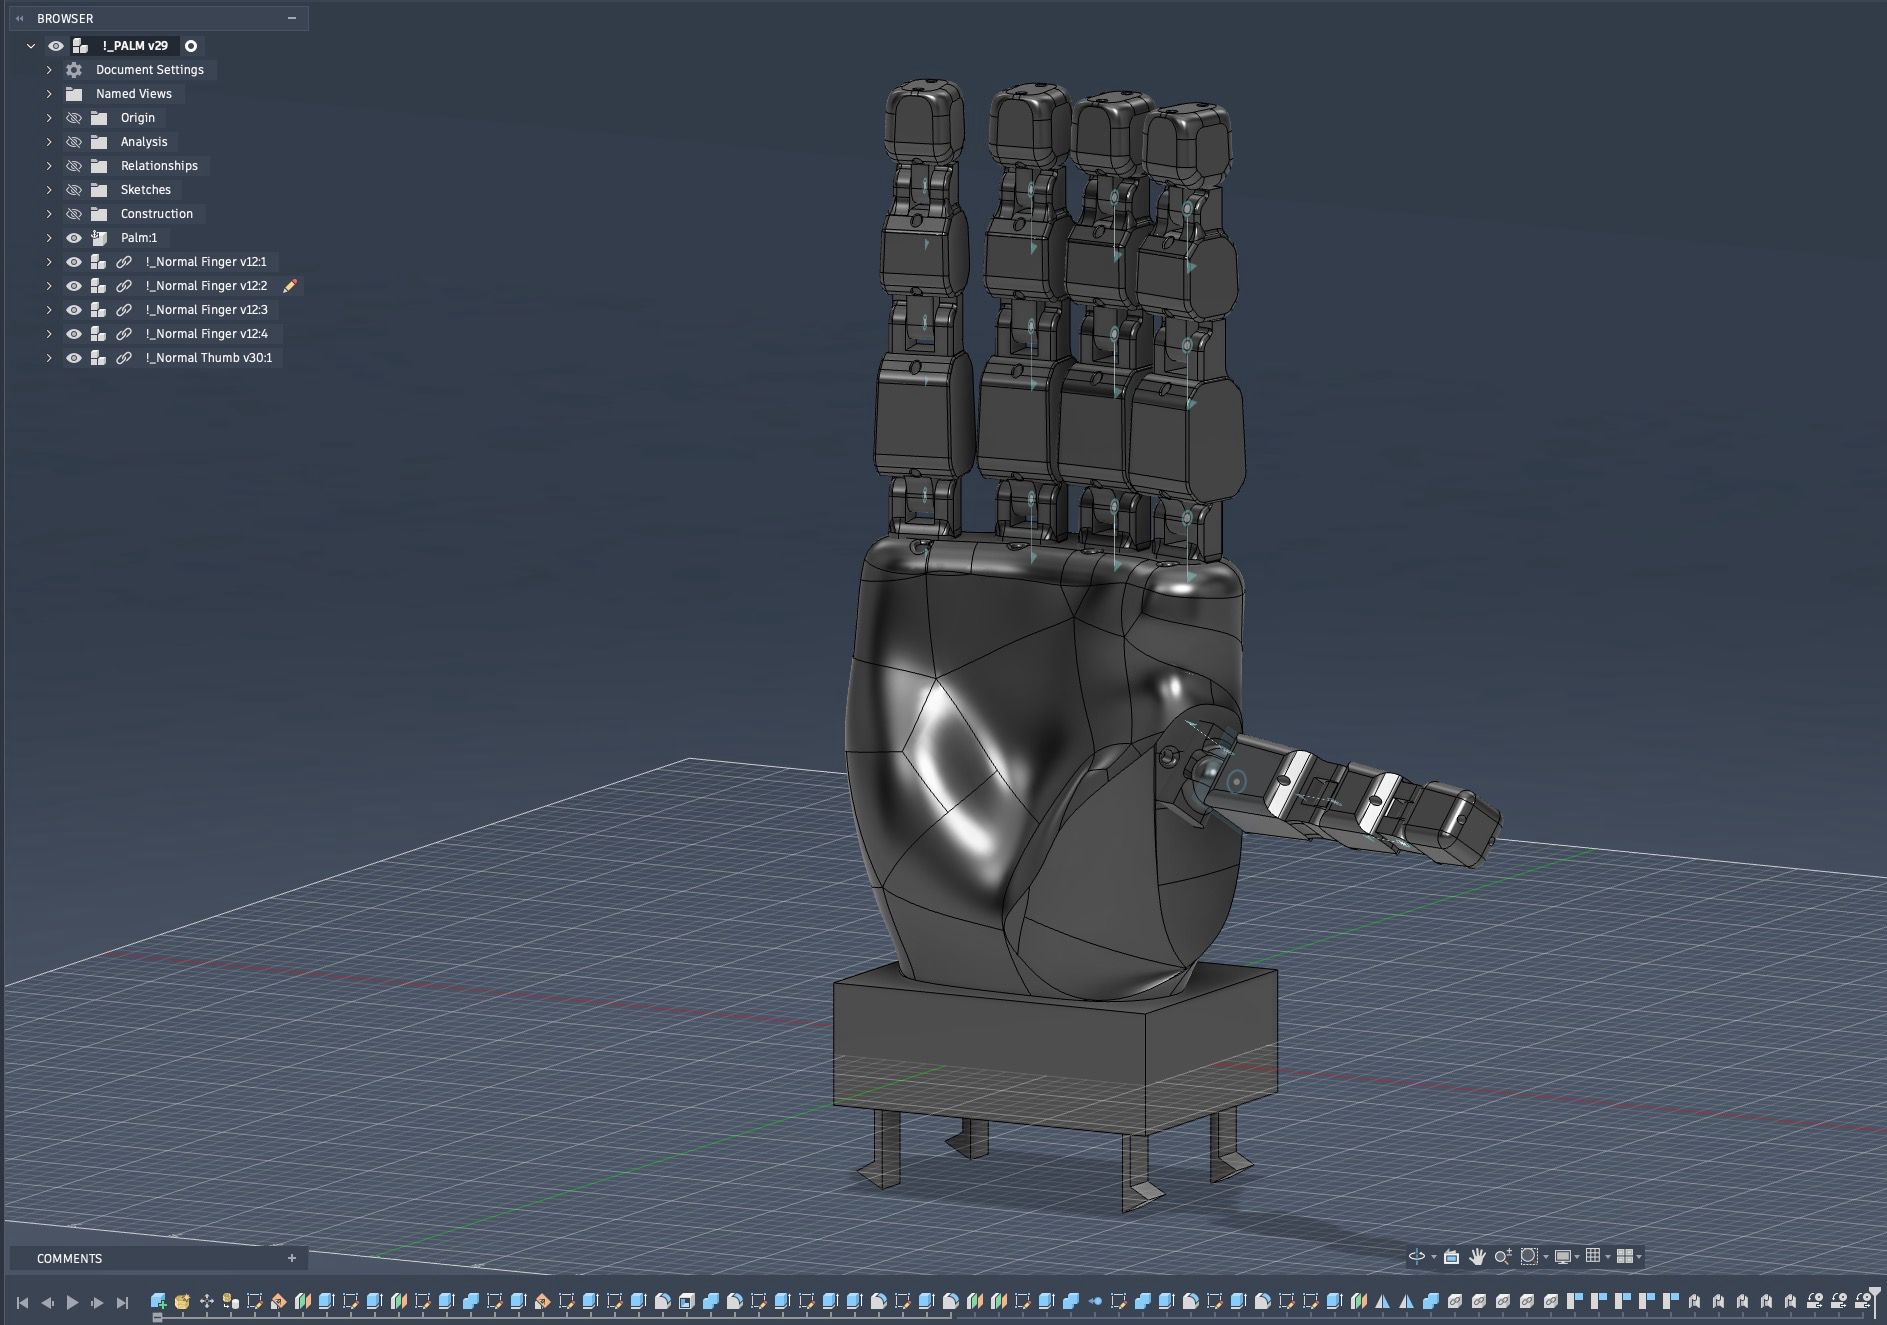Select the Pan hand tool
Image resolution: width=1887 pixels, height=1325 pixels.
coord(1477,1256)
